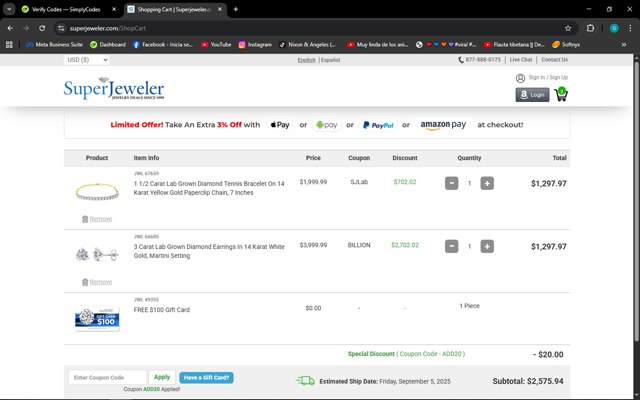The width and height of the screenshot is (640, 400).
Task: Reload the current page
Action: coord(42,28)
